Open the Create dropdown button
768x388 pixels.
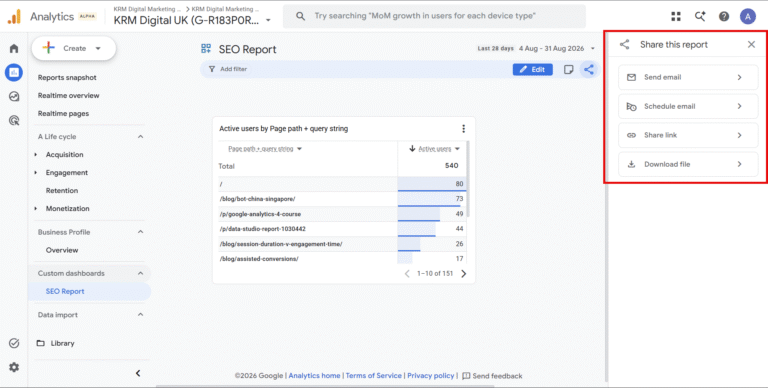coord(73,48)
